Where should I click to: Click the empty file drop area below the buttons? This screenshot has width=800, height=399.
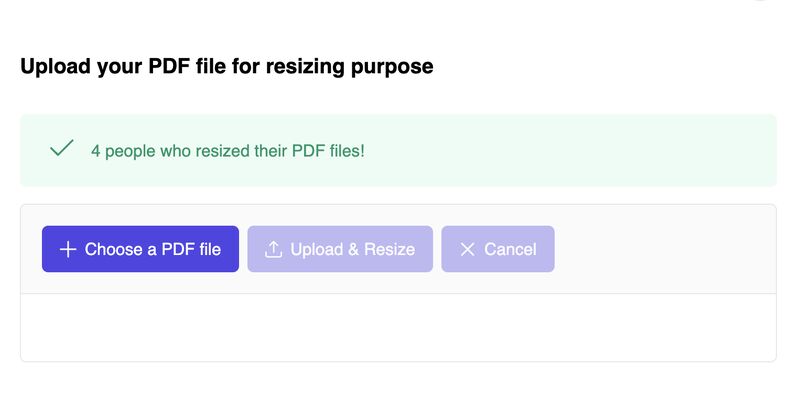398,328
